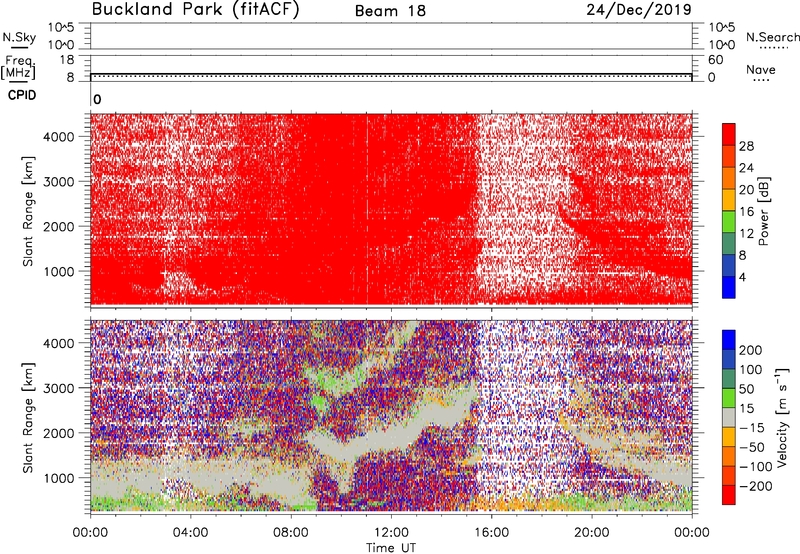Click the '16:00' time tick label
The image size is (800, 554).
pos(491,533)
